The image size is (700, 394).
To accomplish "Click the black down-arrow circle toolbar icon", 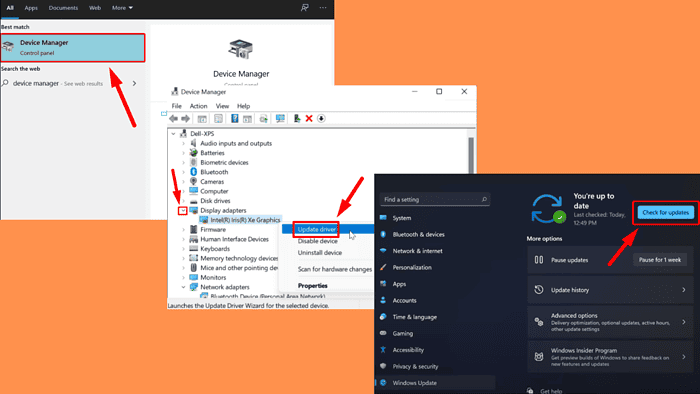I will [321, 118].
